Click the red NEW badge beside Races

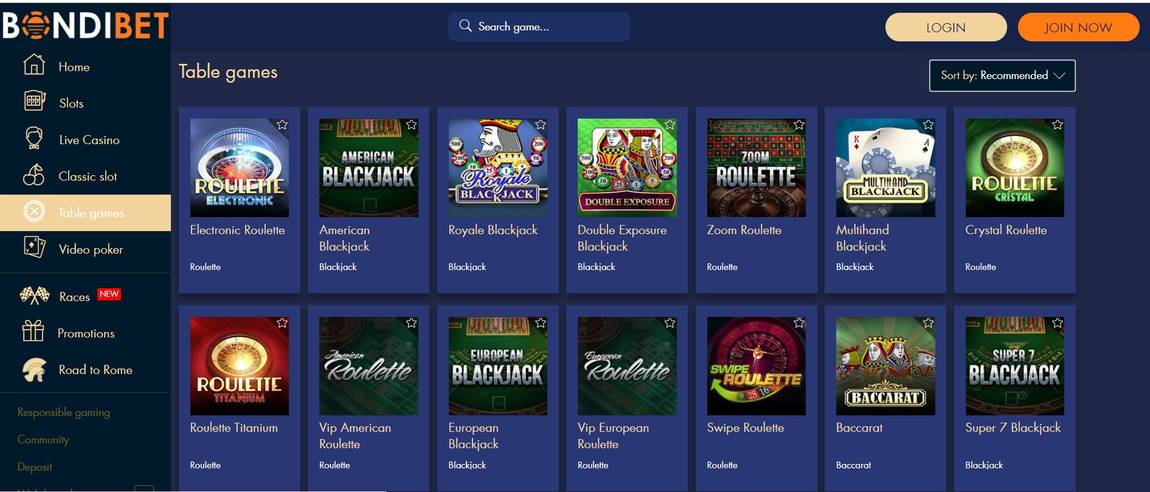point(109,294)
